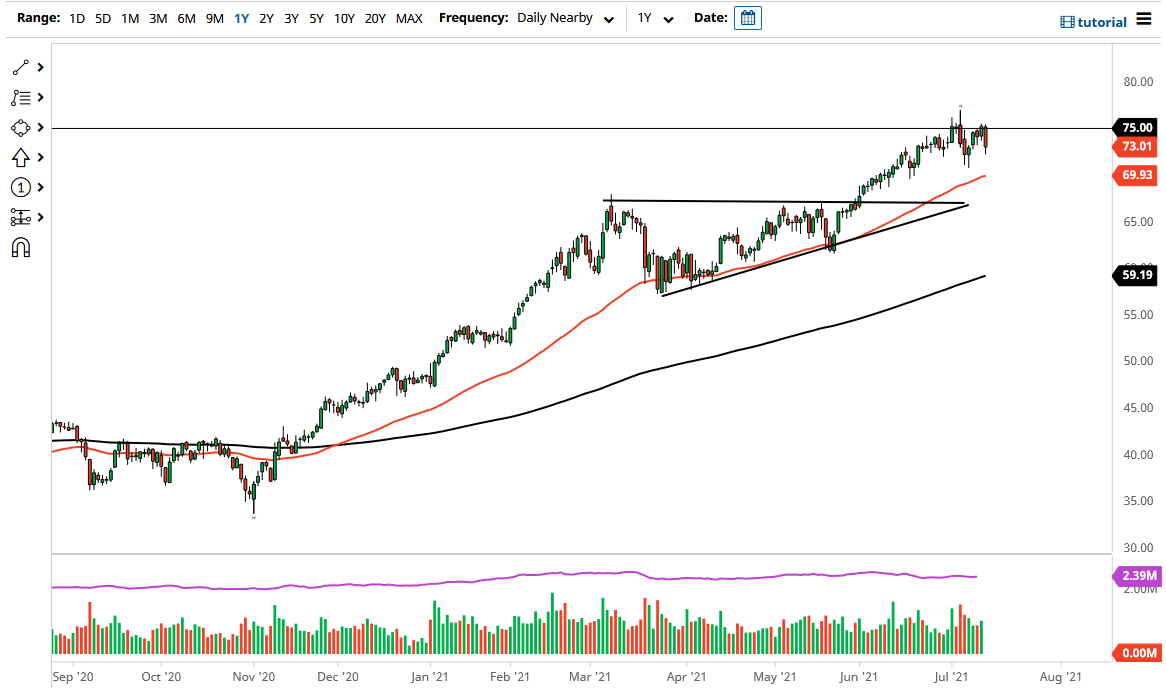Click the red 73.01 price label
The height and width of the screenshot is (697, 1166).
1135,147
